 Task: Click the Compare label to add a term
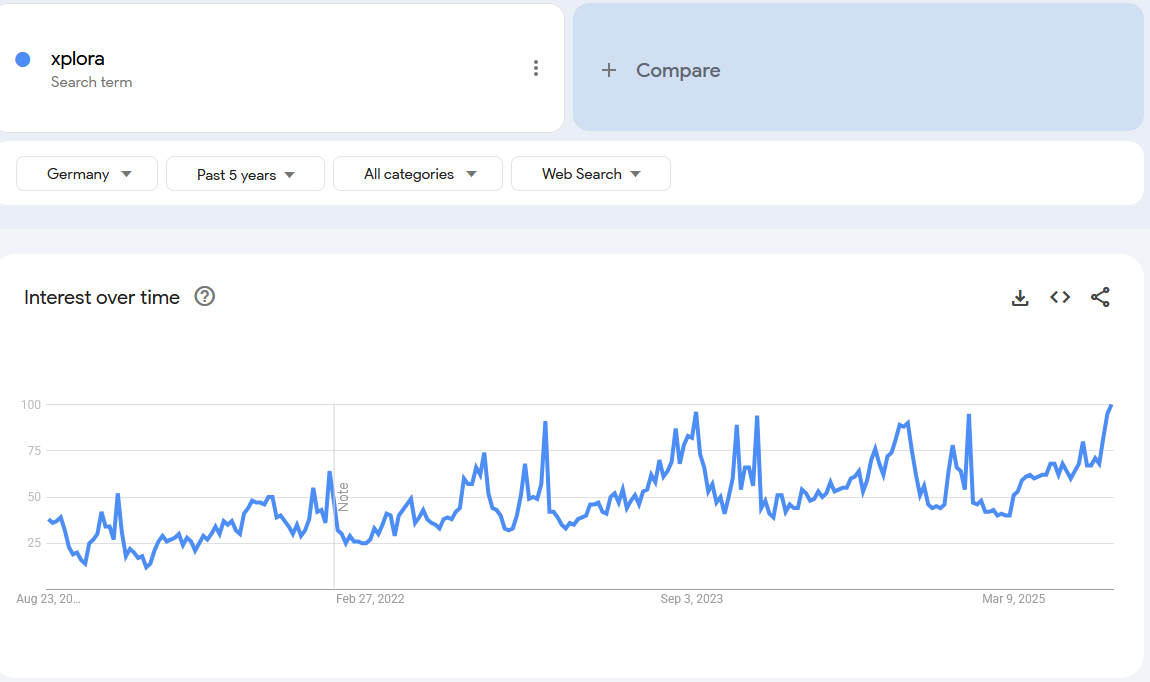[678, 70]
